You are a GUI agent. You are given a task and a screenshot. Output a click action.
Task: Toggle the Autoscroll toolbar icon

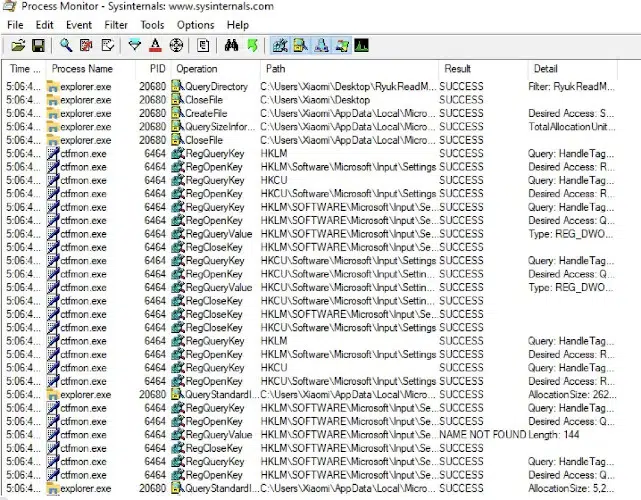(x=86, y=45)
